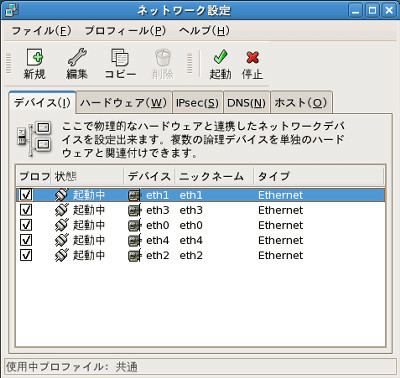Click the 削除 (Delete) trash icon
Viewport: 400px width, 378px height.
pos(163,57)
